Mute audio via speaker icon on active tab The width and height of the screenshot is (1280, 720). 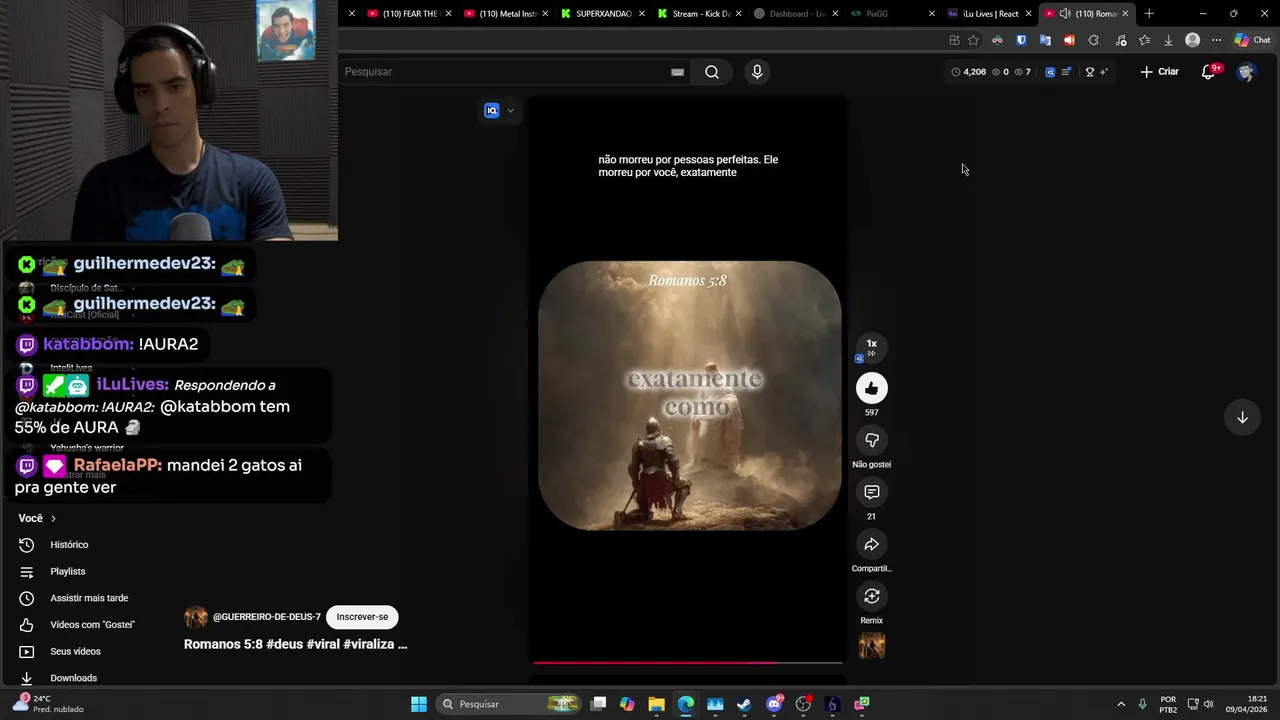[1065, 14]
